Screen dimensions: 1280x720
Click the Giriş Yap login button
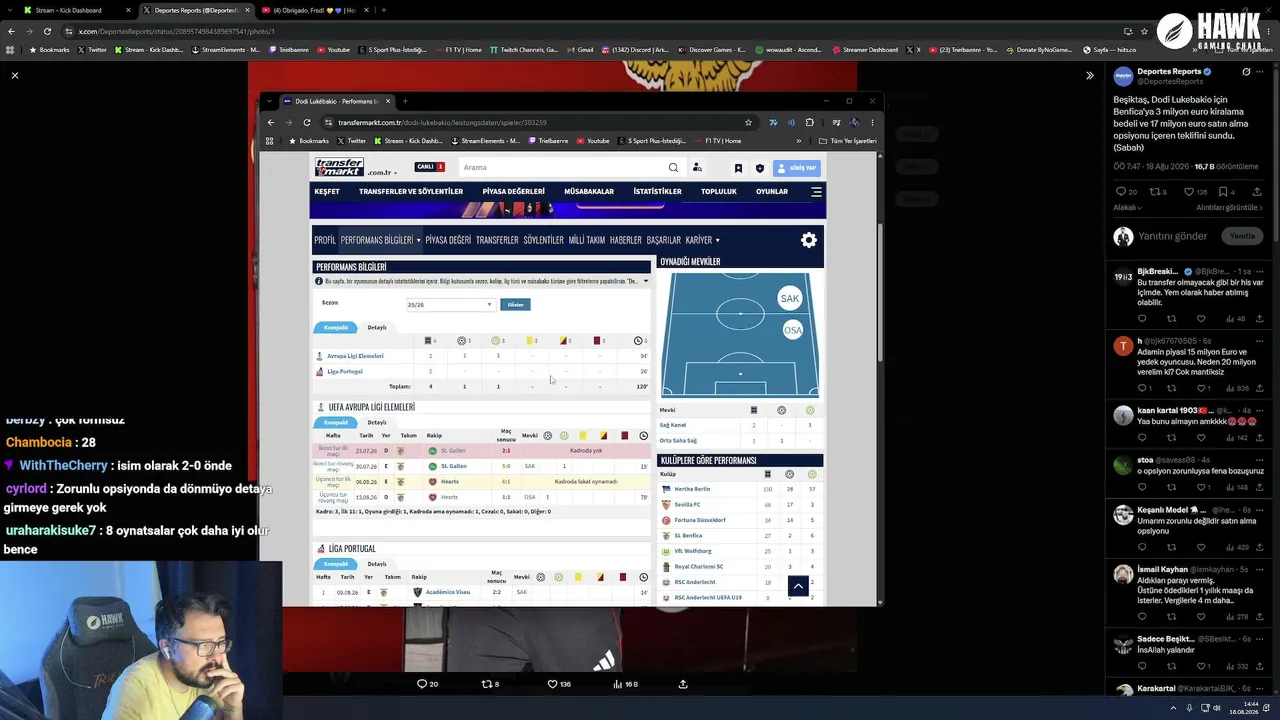pyautogui.click(x=797, y=168)
